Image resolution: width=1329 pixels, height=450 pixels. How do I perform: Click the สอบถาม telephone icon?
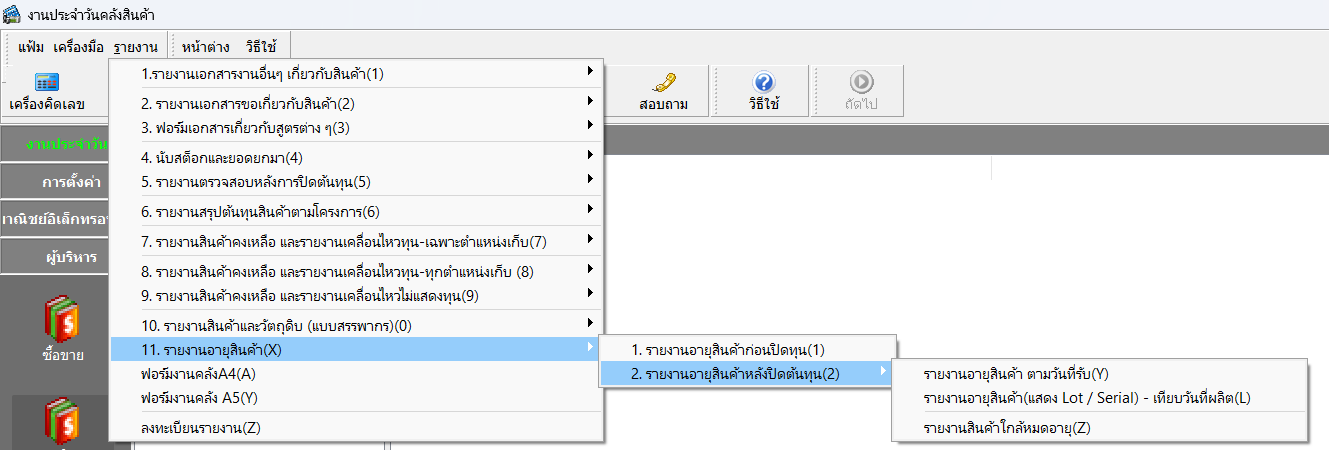tap(663, 83)
